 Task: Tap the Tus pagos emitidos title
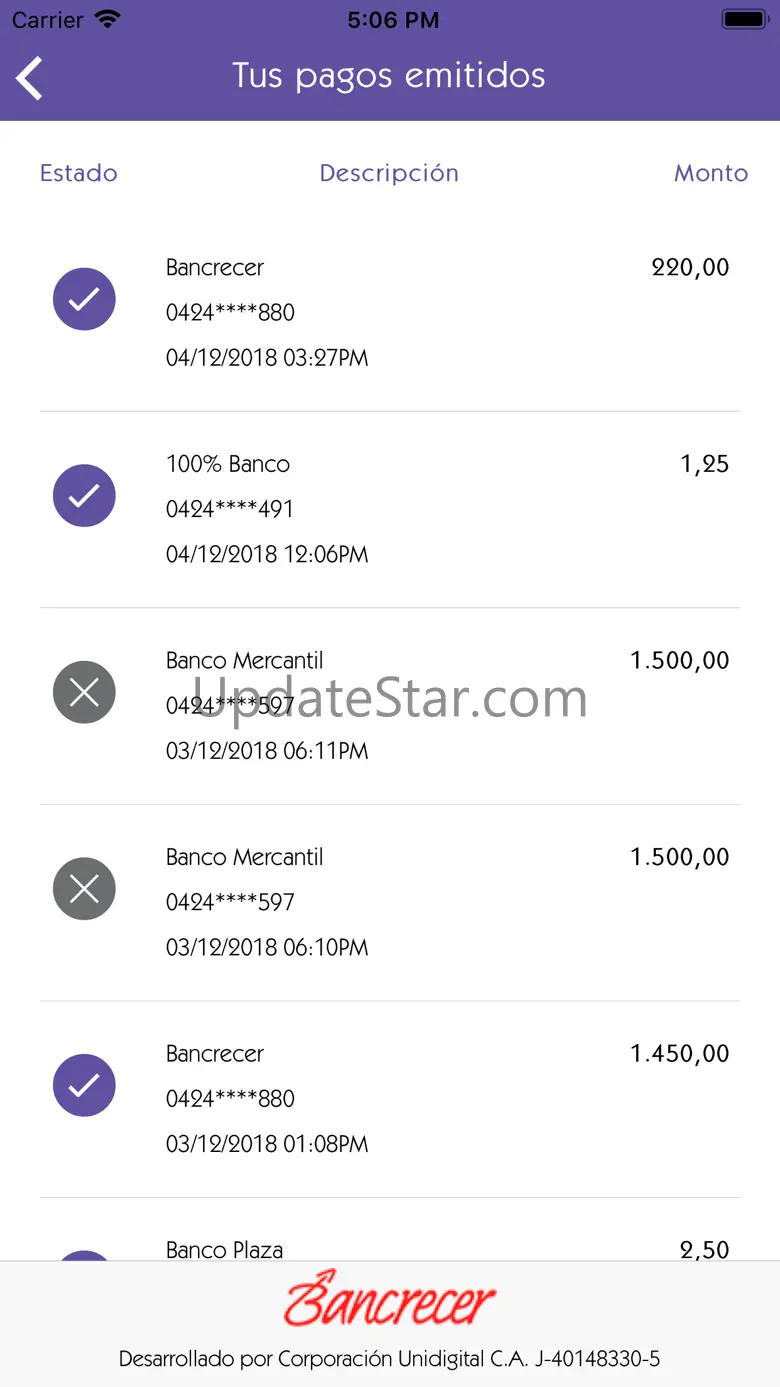click(389, 76)
